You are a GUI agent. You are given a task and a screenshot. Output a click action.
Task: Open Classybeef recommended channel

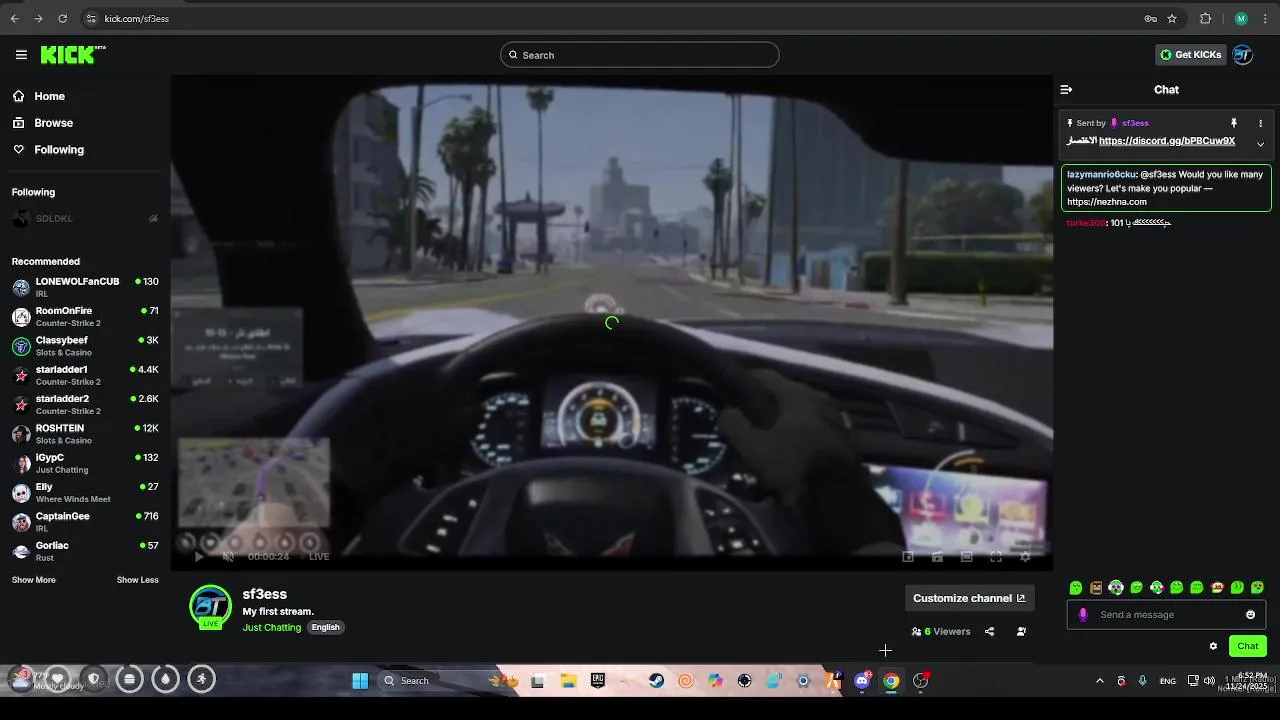click(x=85, y=346)
